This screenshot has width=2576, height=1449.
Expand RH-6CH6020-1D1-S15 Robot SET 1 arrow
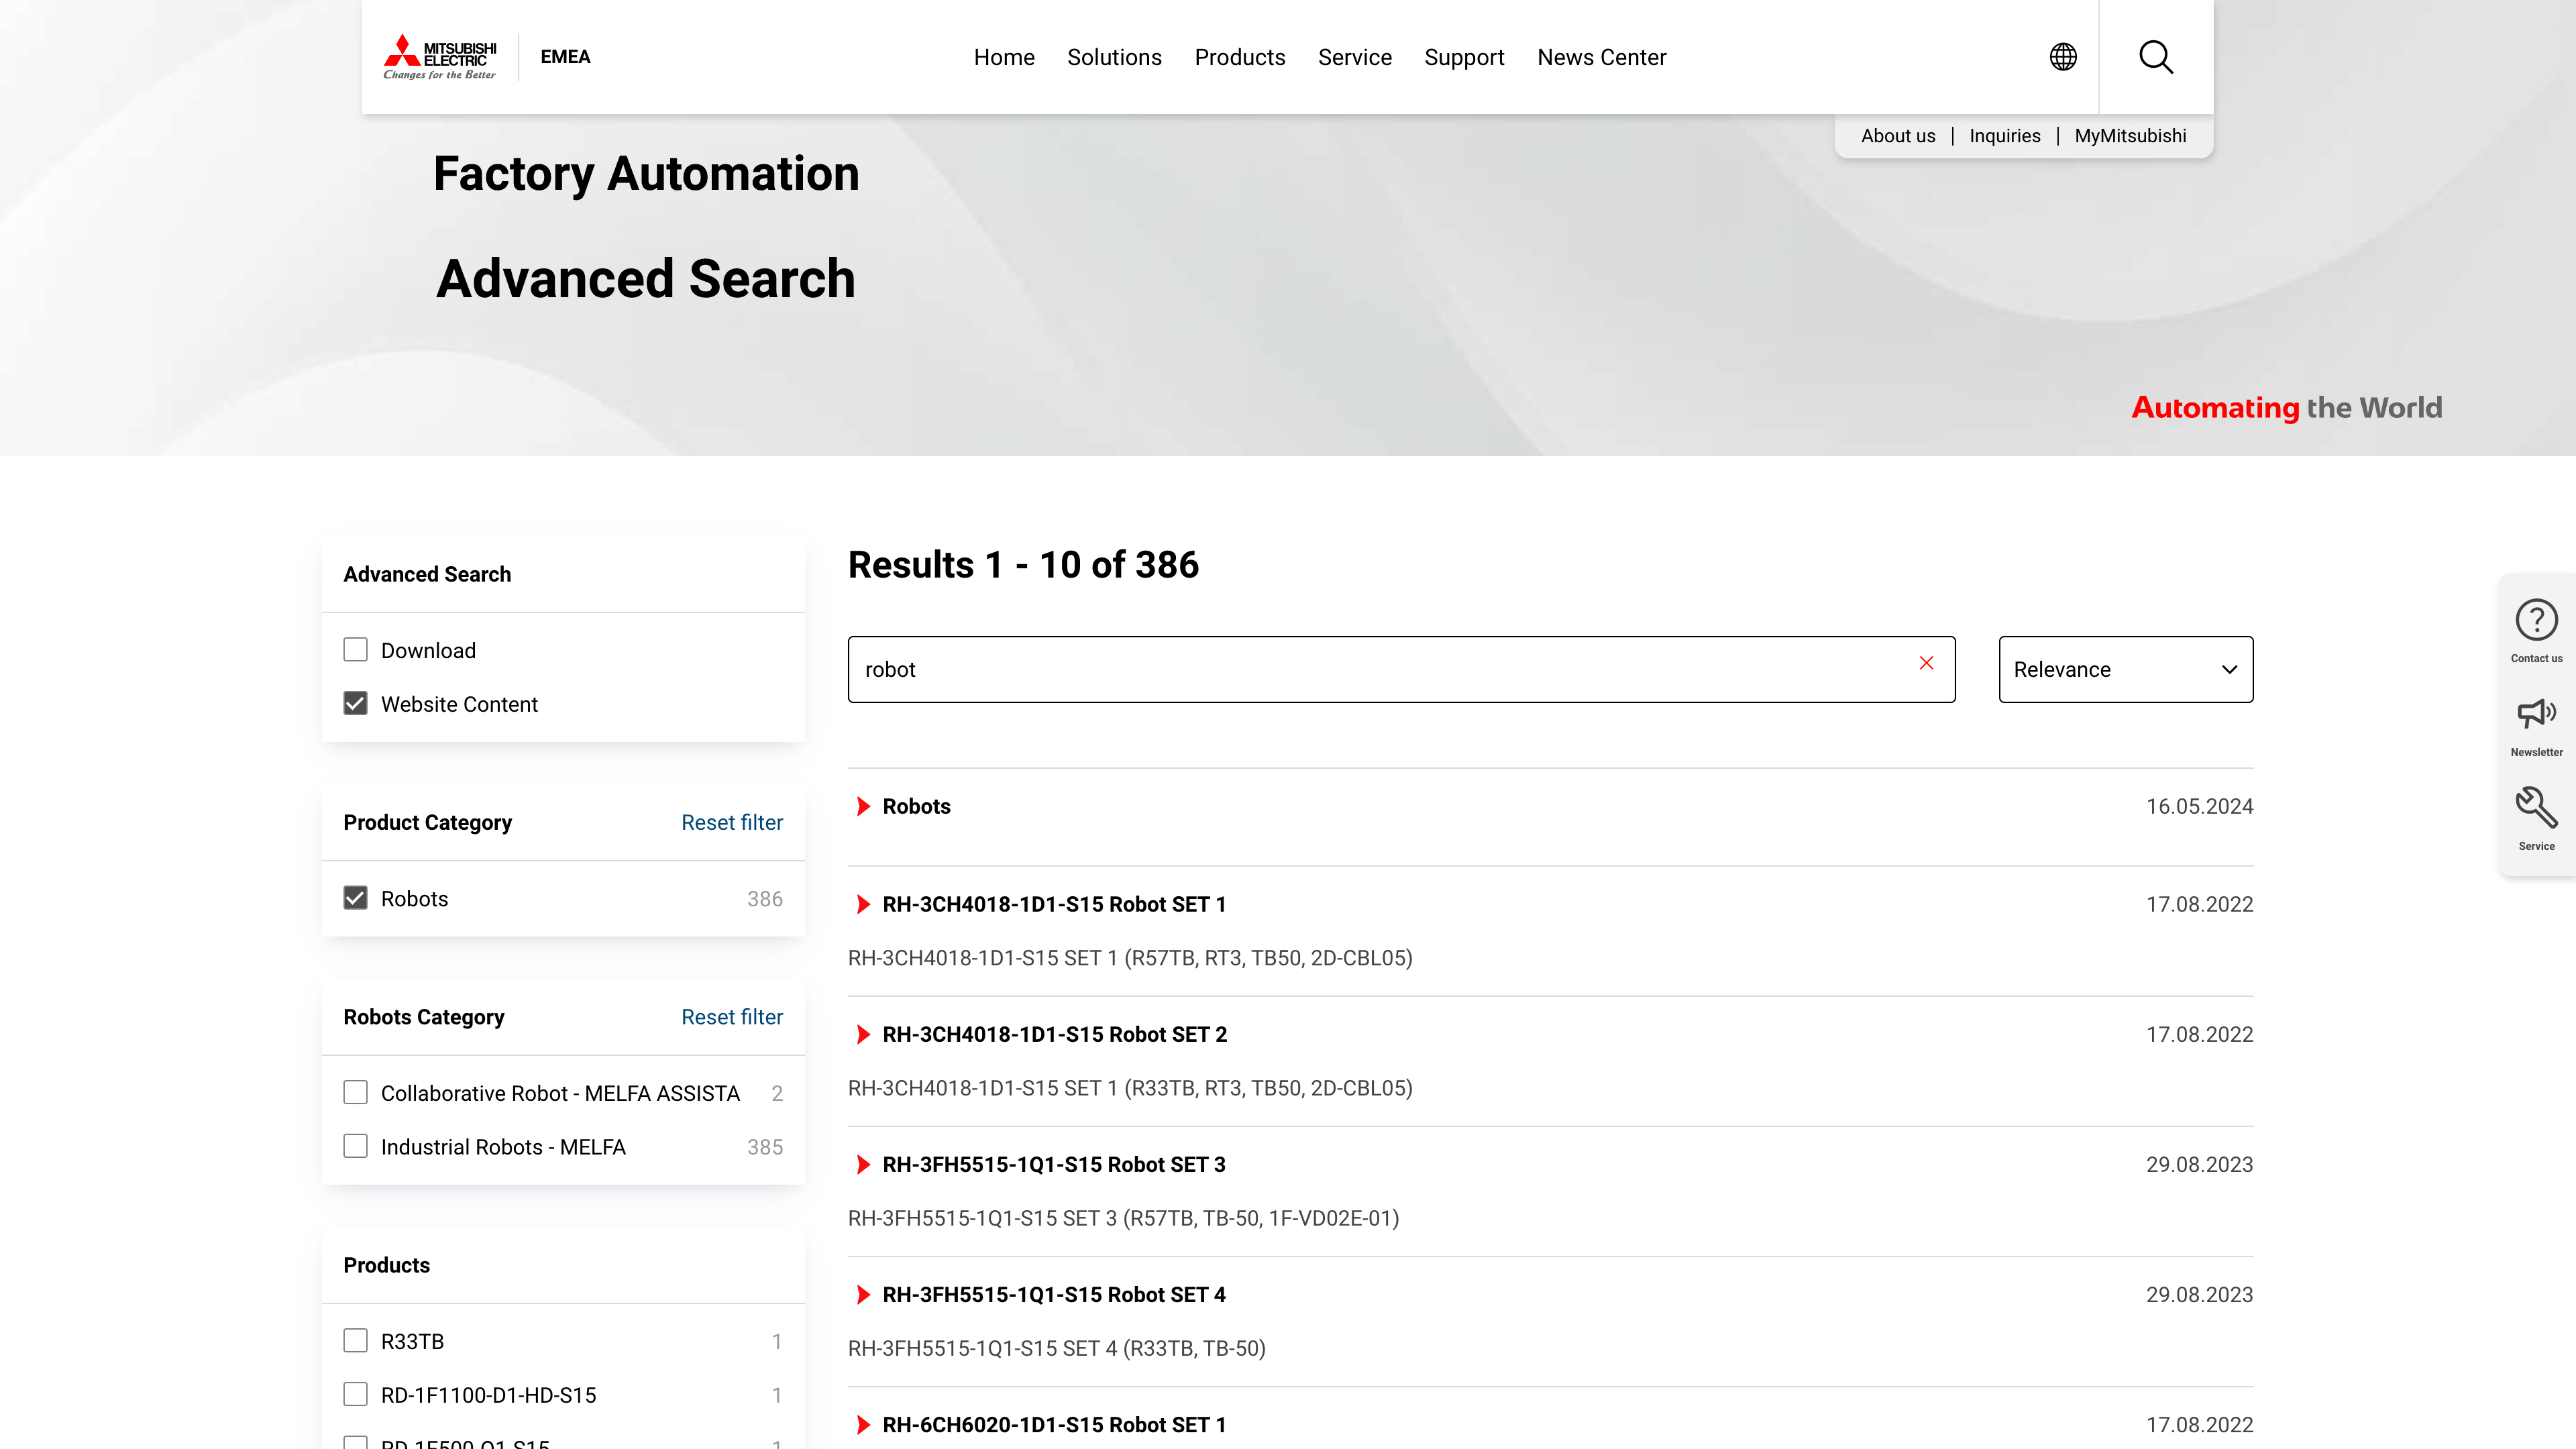(x=864, y=1424)
